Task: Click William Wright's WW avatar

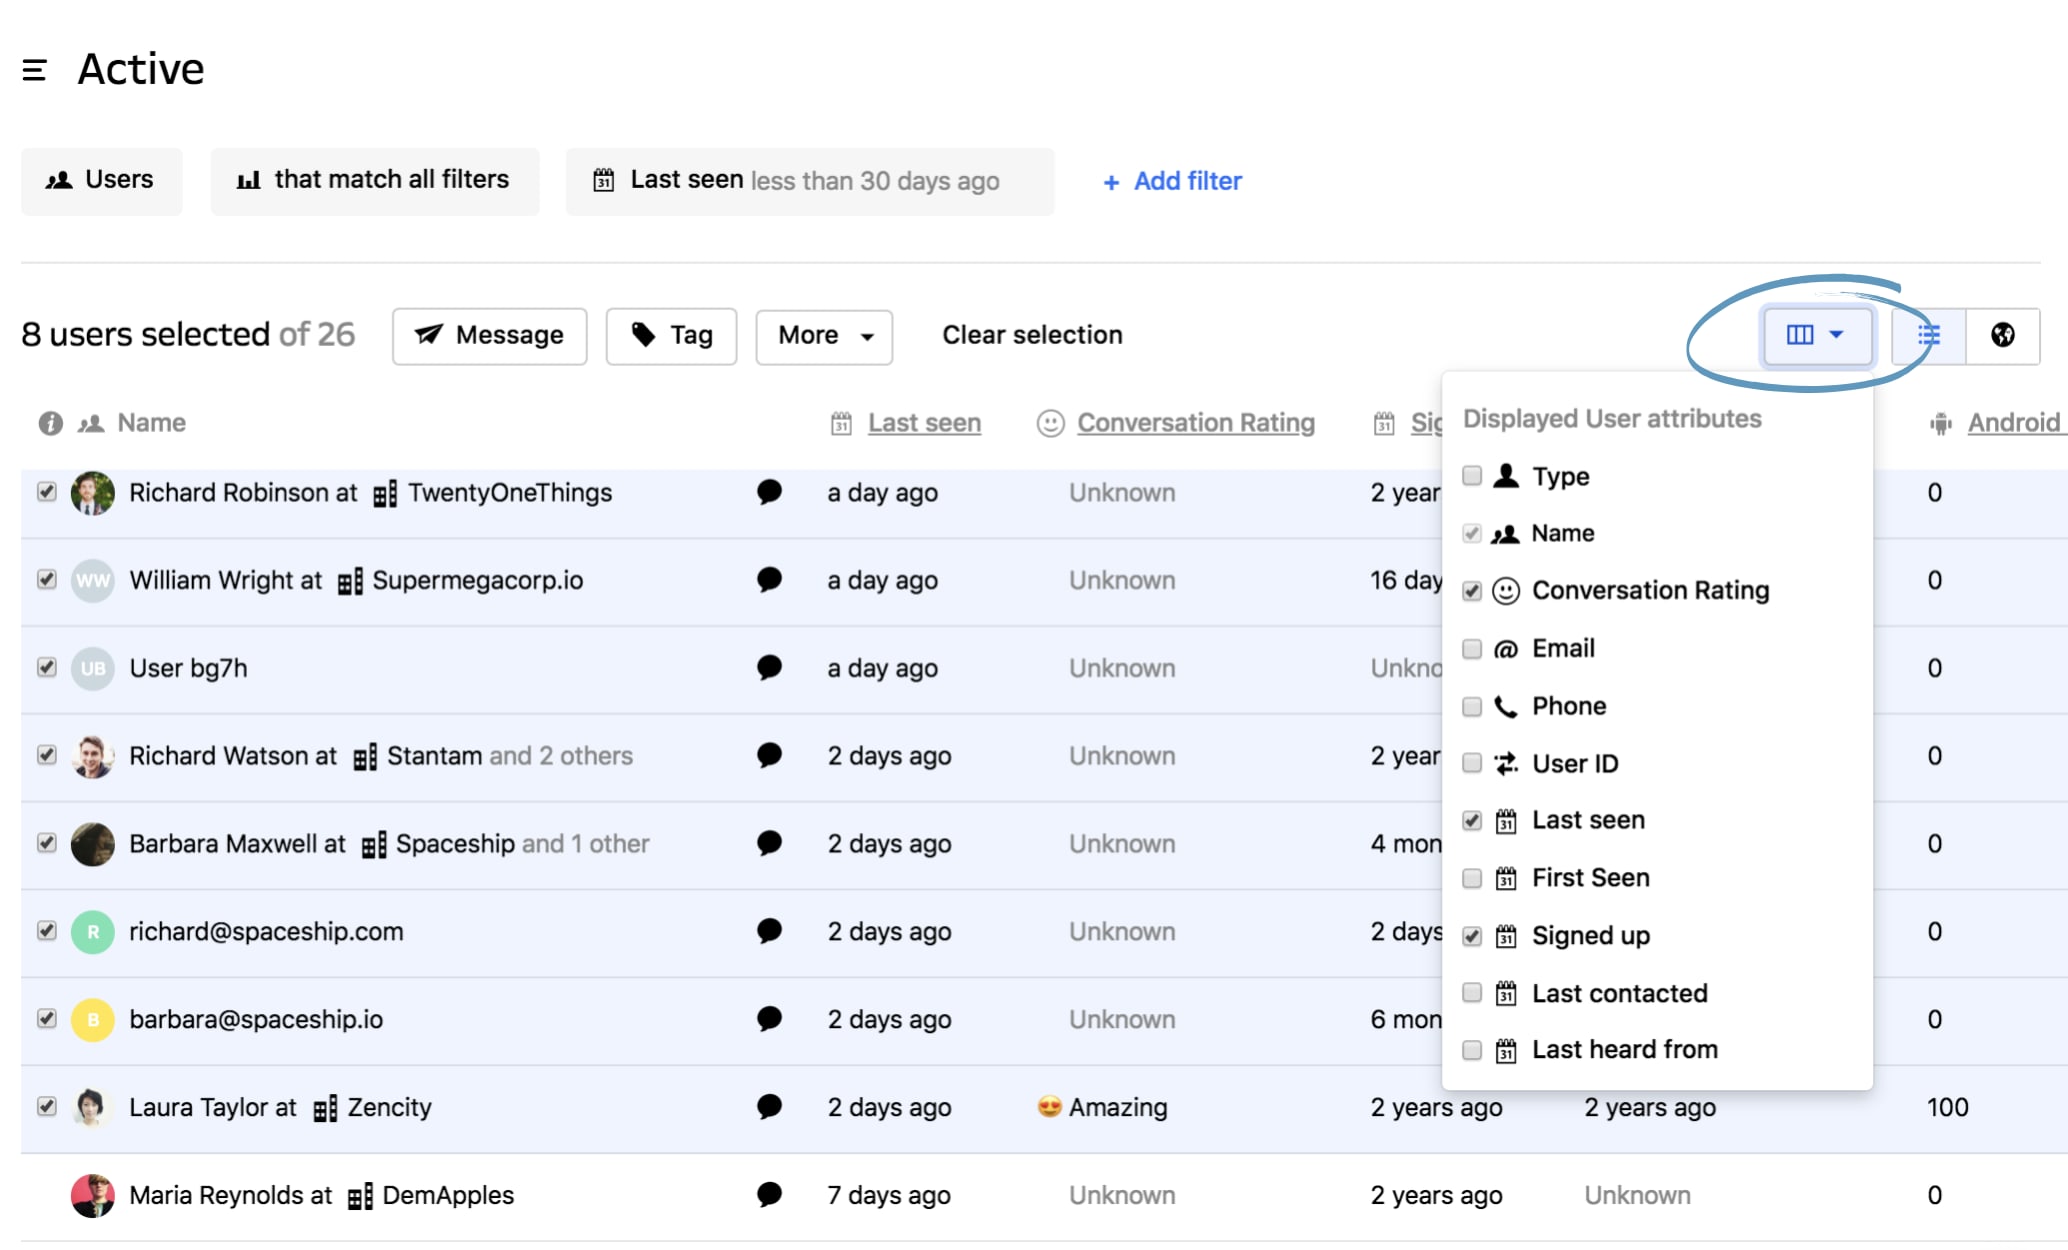Action: pos(92,581)
